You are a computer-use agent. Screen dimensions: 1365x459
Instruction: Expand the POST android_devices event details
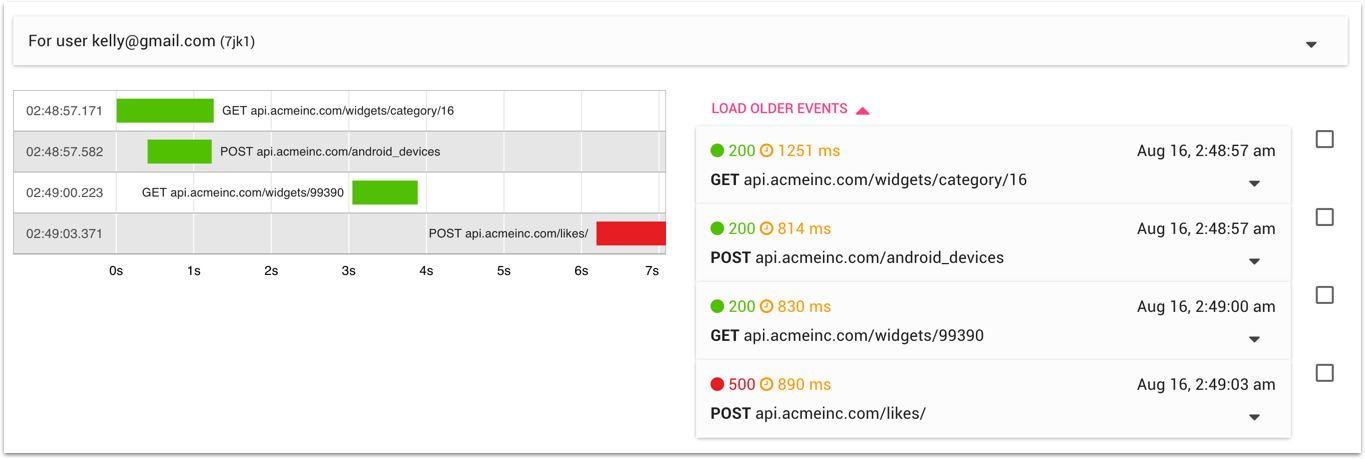click(1254, 262)
